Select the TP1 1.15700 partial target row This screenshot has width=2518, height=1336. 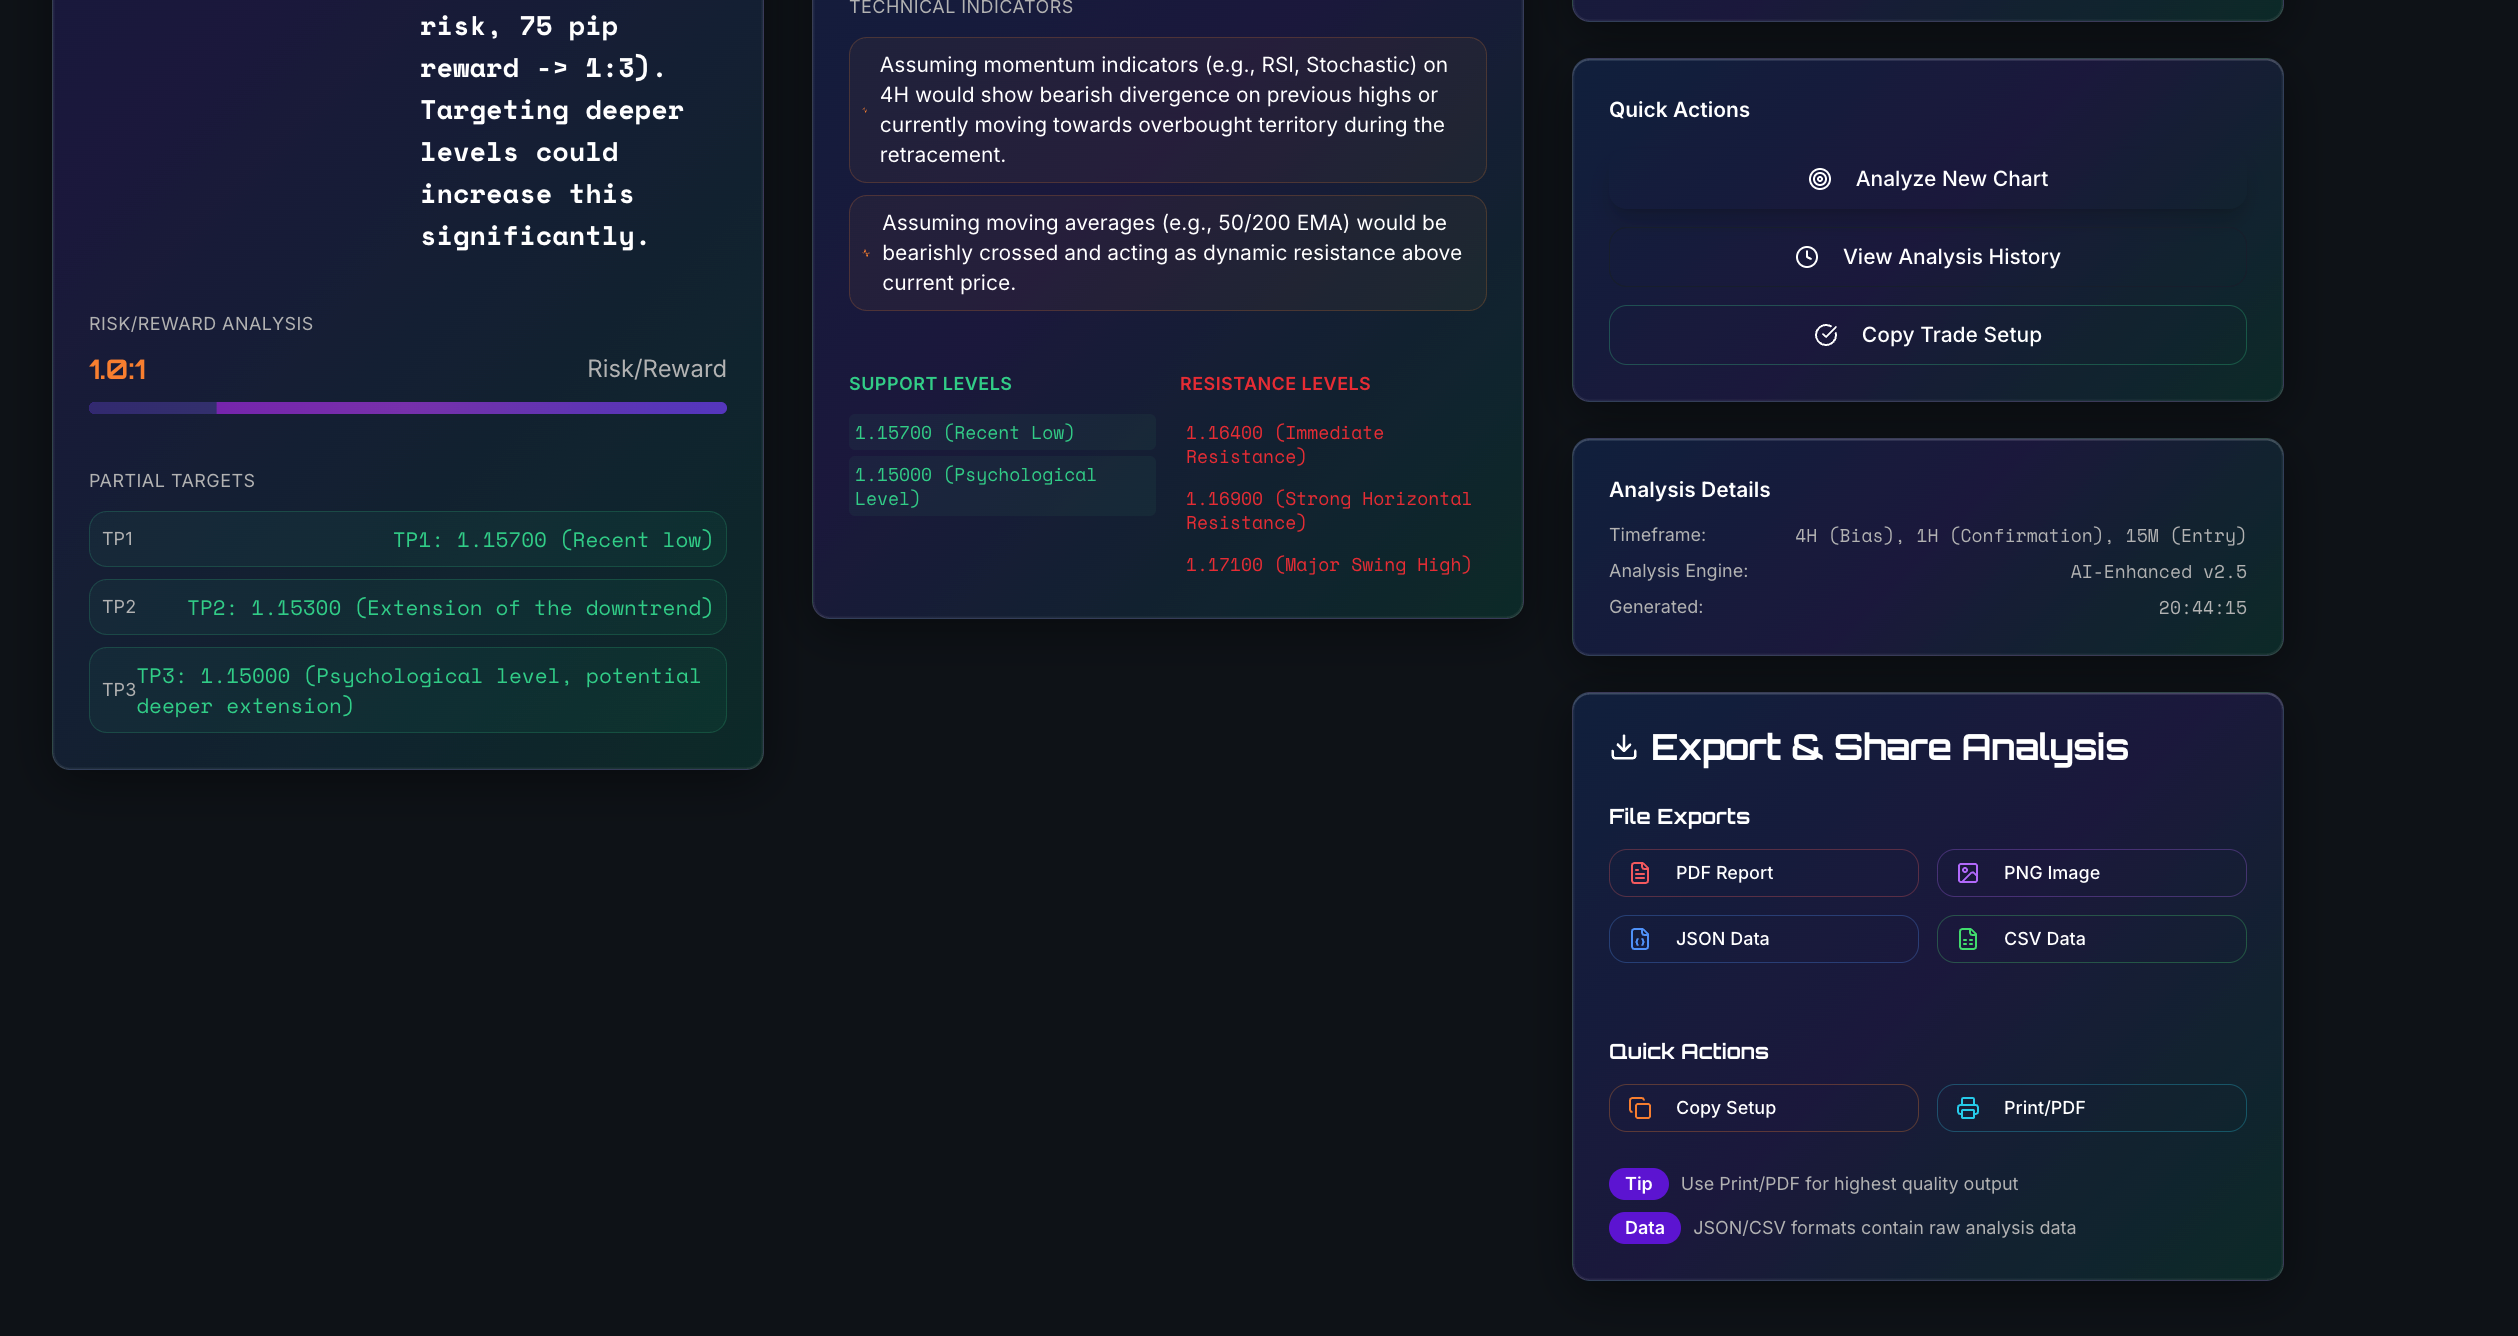pos(407,540)
